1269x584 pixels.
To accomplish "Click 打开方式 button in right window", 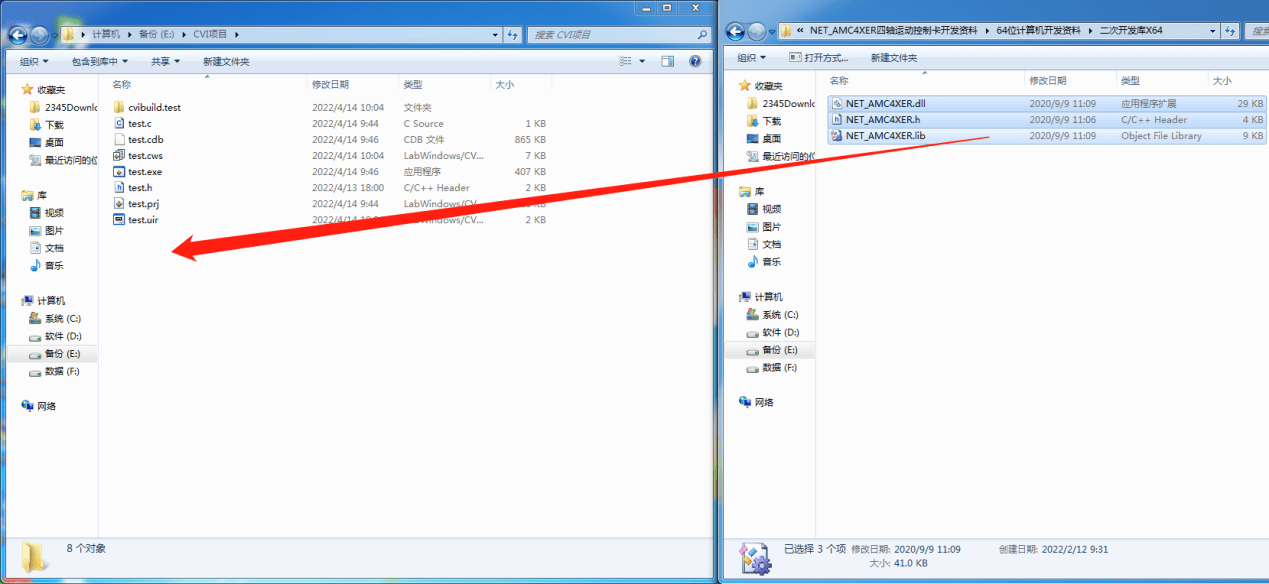I will [819, 58].
